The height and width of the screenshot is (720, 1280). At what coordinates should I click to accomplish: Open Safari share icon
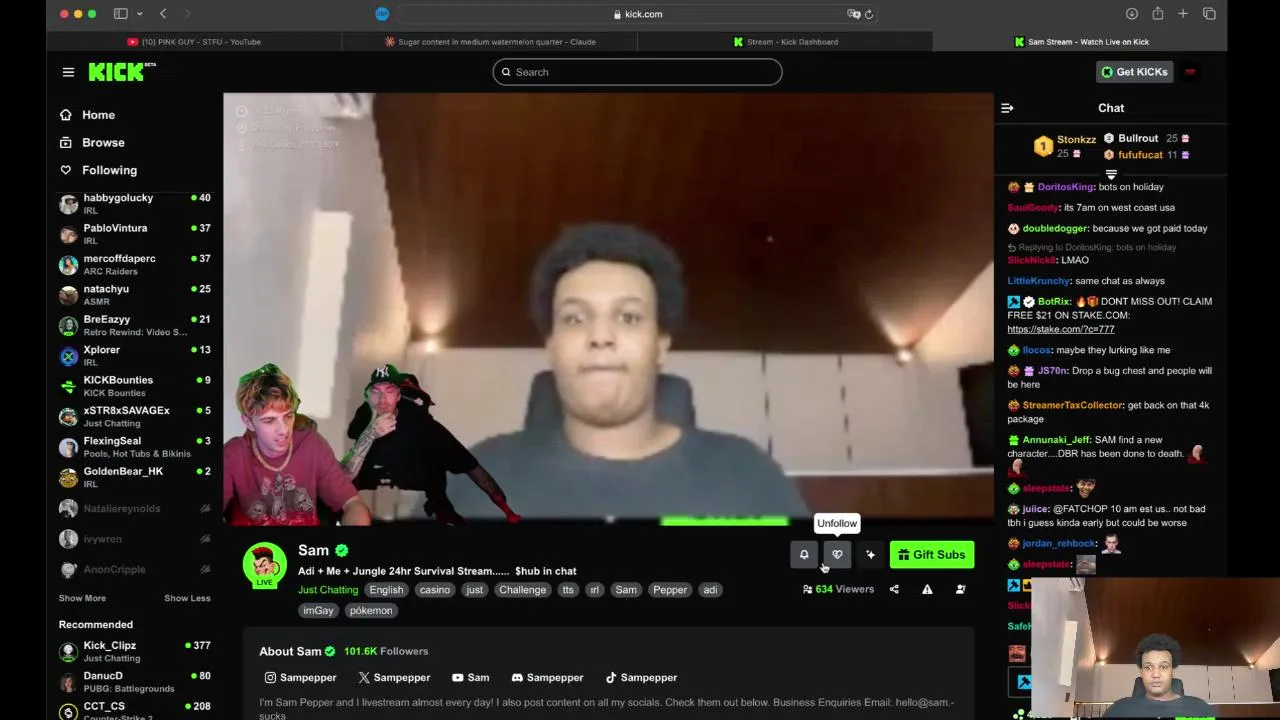click(x=1157, y=14)
